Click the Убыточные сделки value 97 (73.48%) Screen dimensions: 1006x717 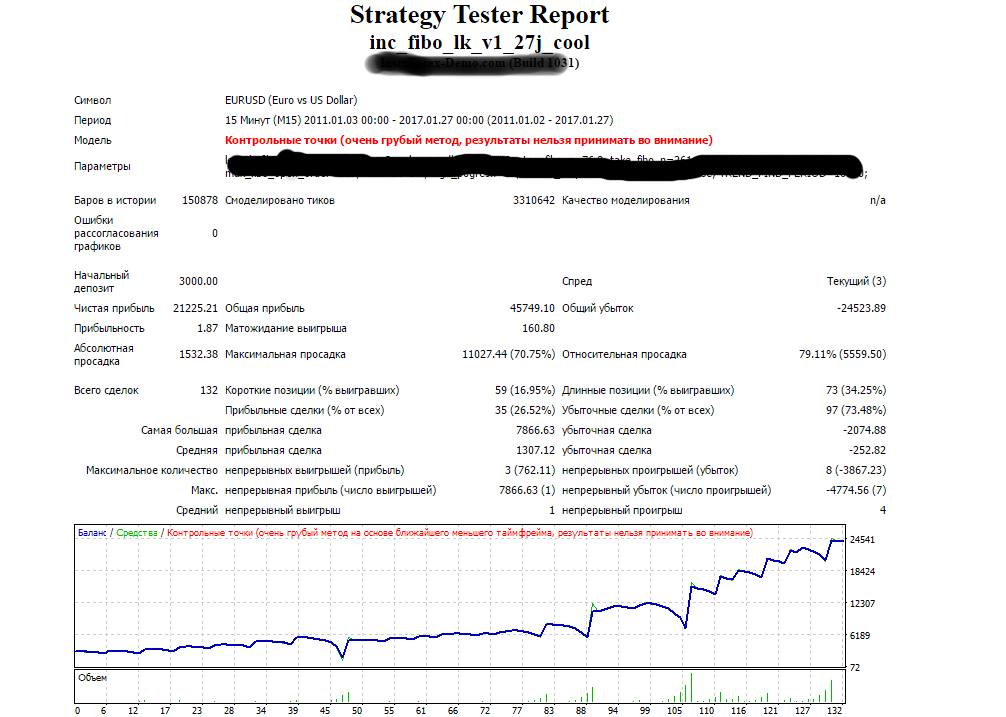coord(856,410)
